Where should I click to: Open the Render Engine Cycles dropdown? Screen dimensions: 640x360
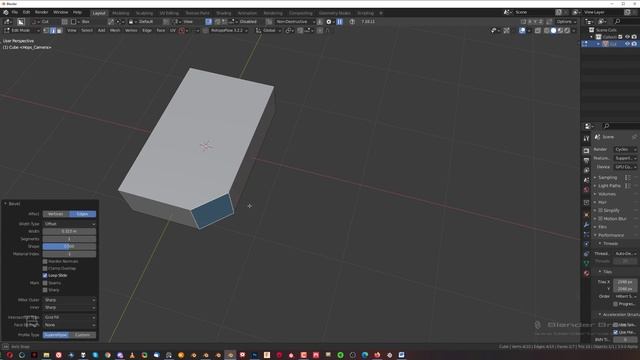click(x=625, y=150)
